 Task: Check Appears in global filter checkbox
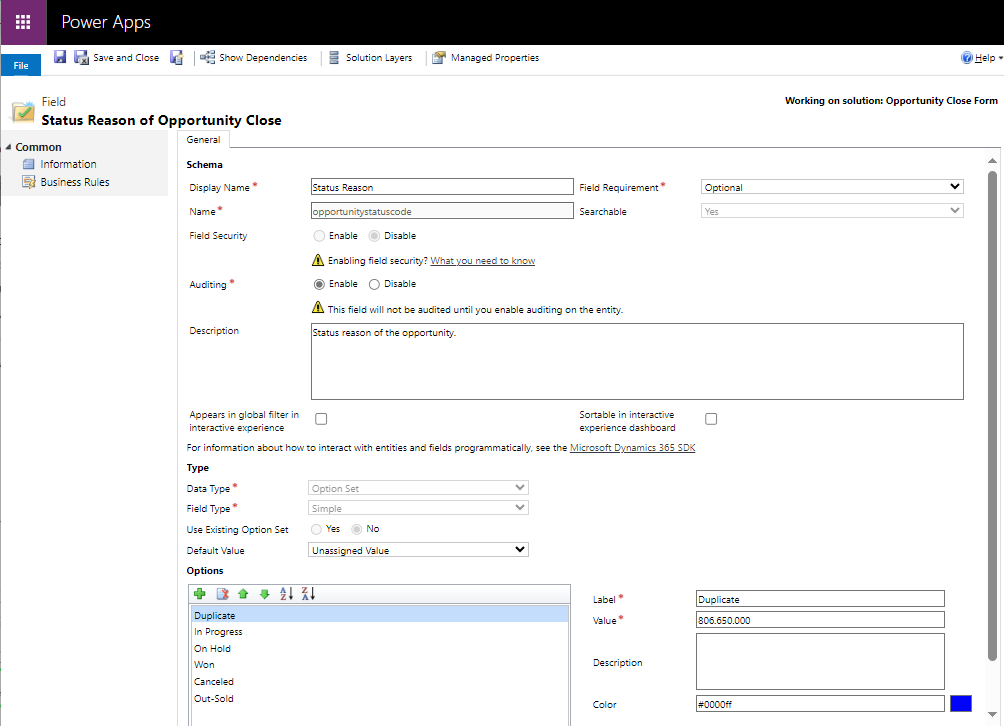(321, 419)
